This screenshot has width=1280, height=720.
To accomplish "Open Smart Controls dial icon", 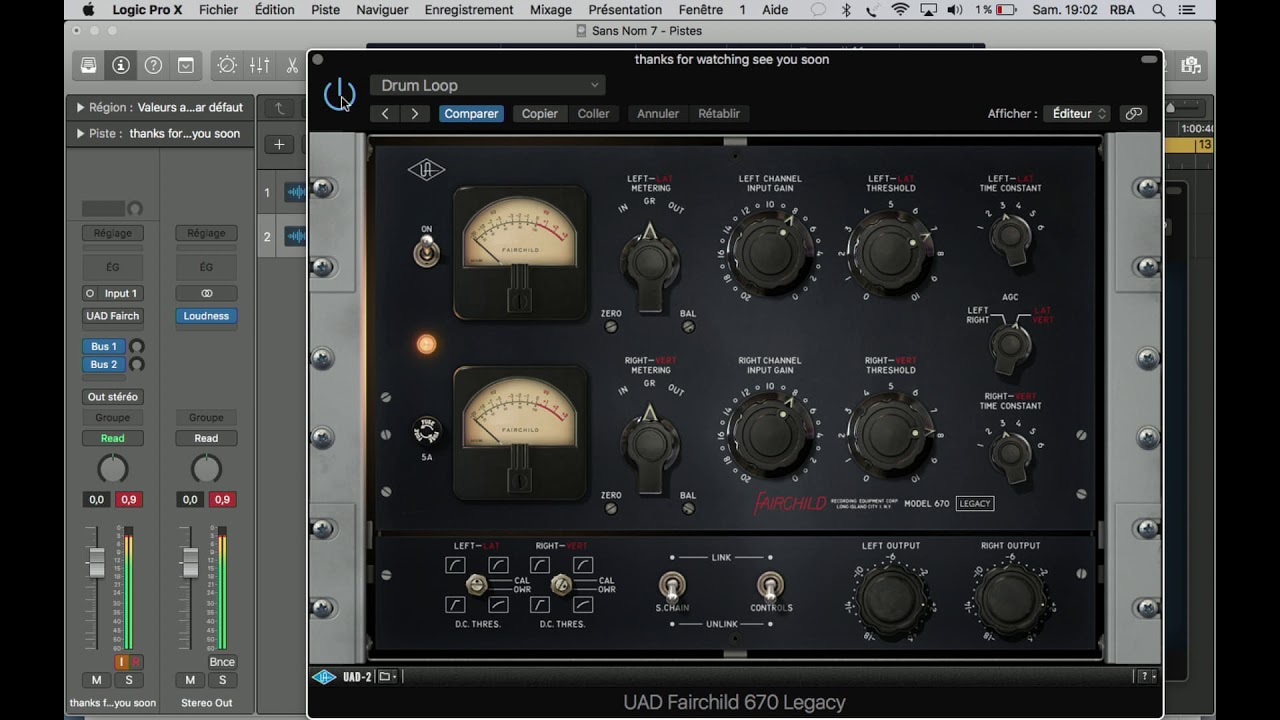I will point(227,65).
